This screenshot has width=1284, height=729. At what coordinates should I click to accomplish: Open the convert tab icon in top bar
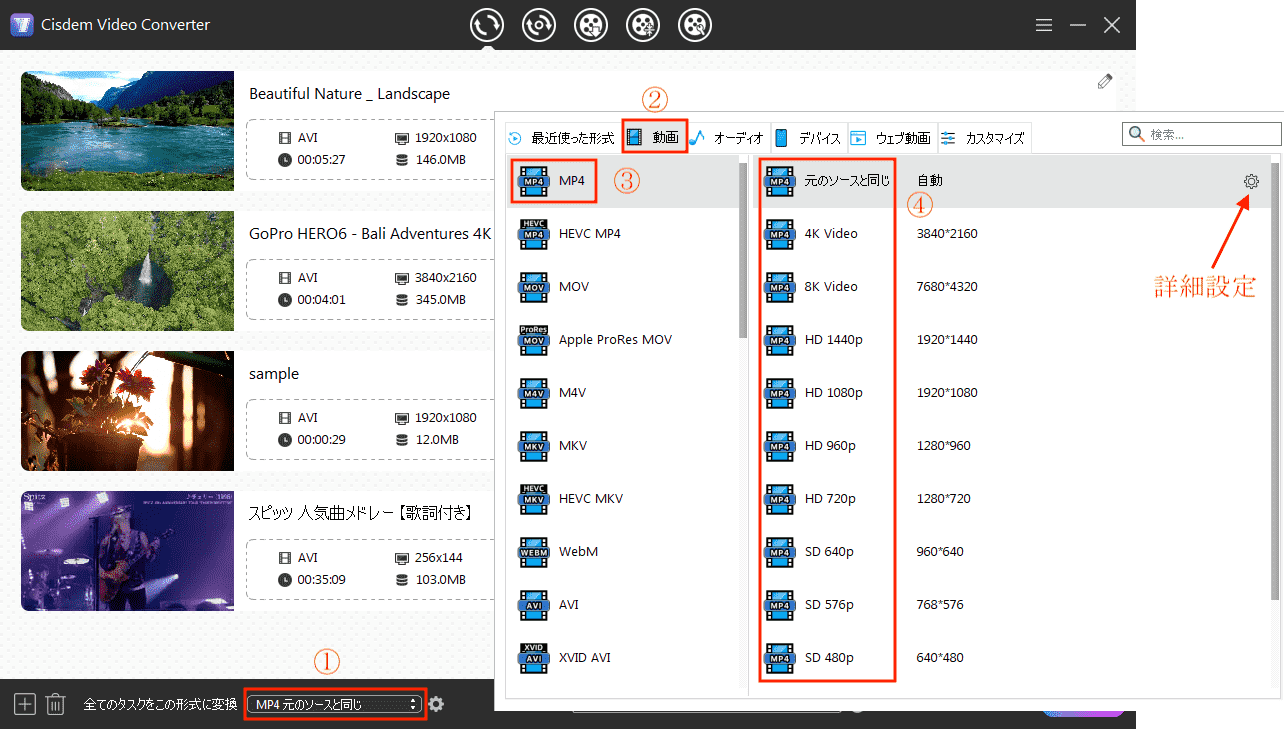(x=487, y=25)
